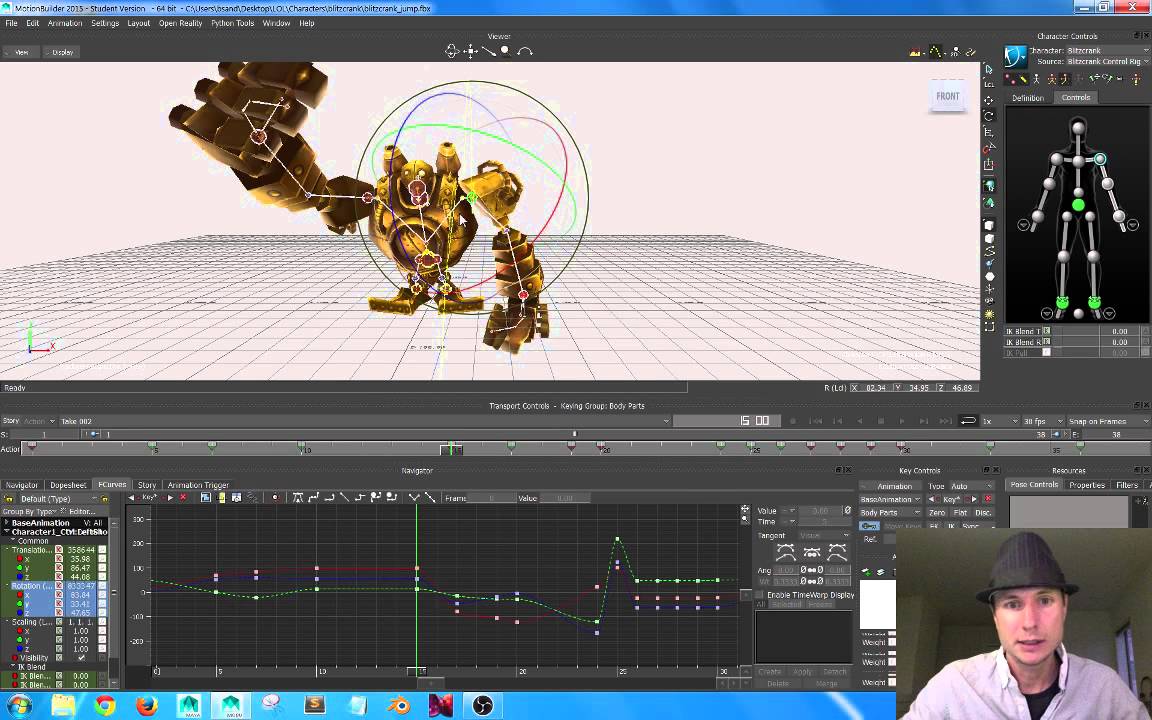This screenshot has width=1152, height=720.
Task: Delete key with red X in Key Controls
Action: 987,499
